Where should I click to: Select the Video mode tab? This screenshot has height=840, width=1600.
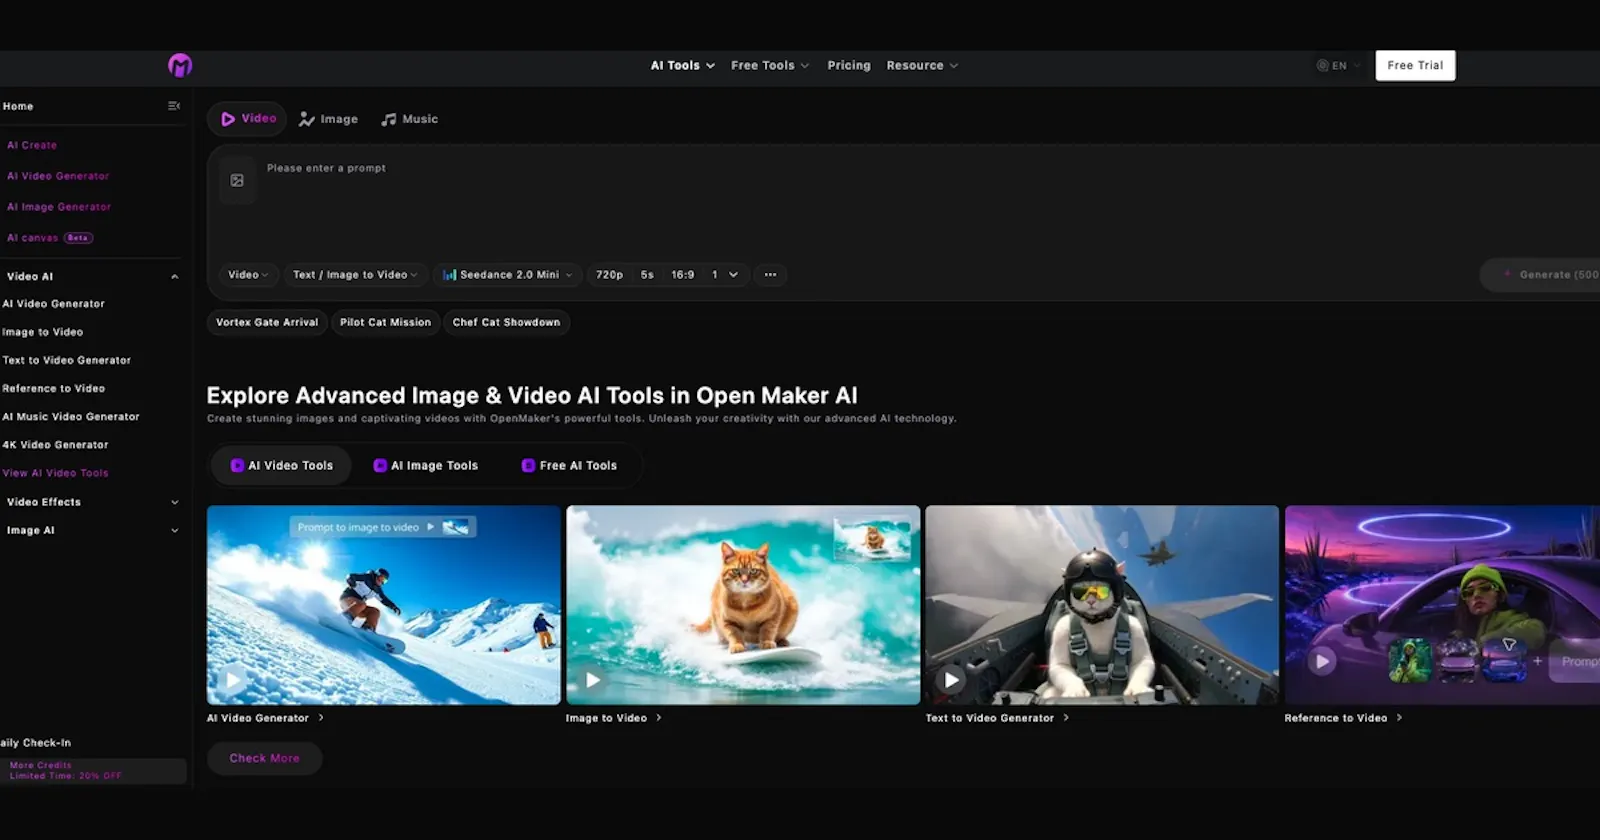[x=248, y=119]
